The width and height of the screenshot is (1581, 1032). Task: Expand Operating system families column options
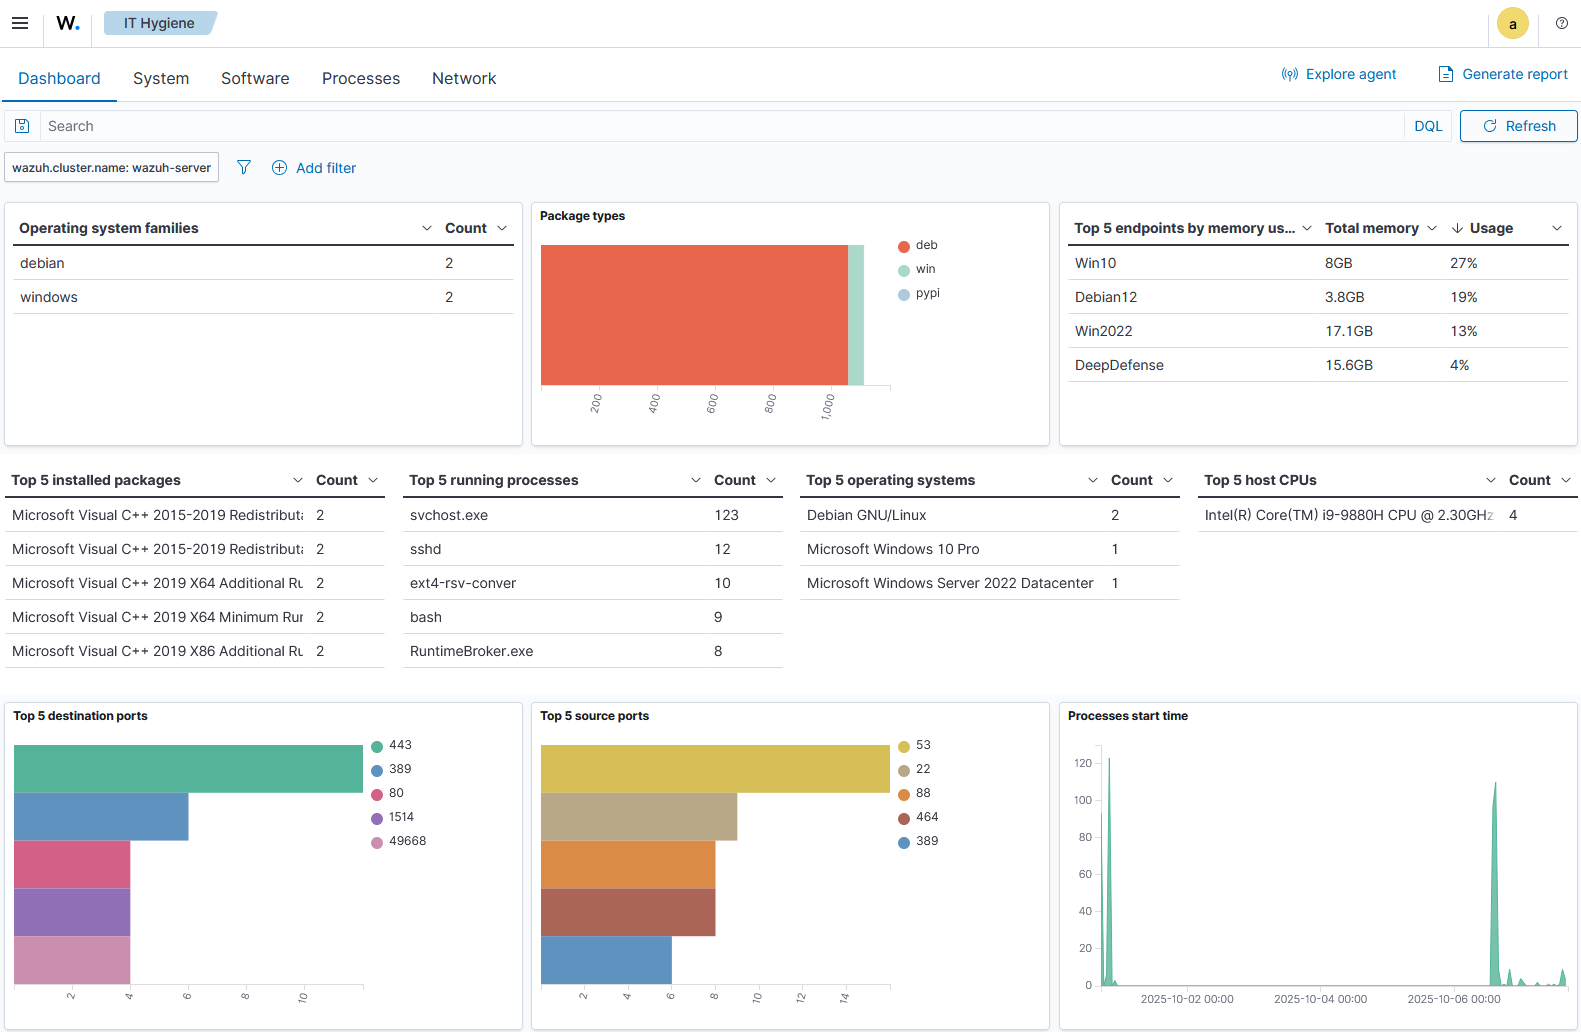[x=427, y=228]
